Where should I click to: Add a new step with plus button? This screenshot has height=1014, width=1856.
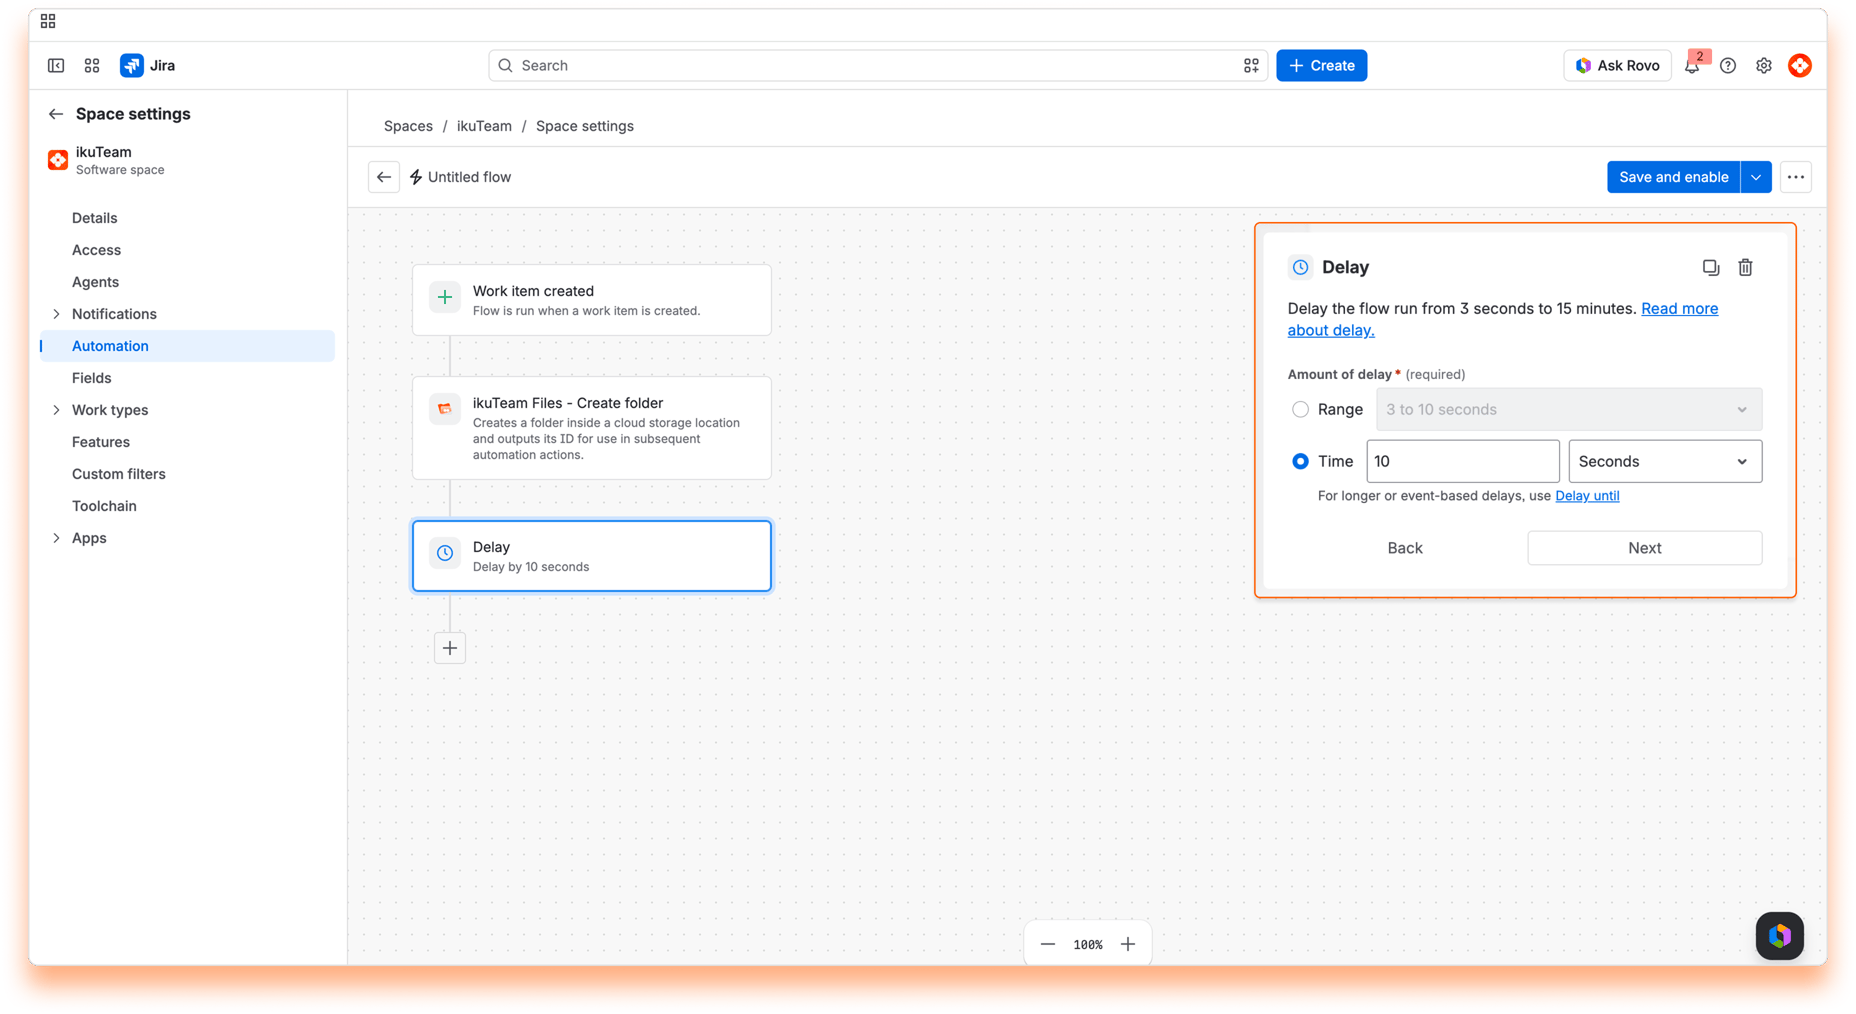tap(450, 648)
